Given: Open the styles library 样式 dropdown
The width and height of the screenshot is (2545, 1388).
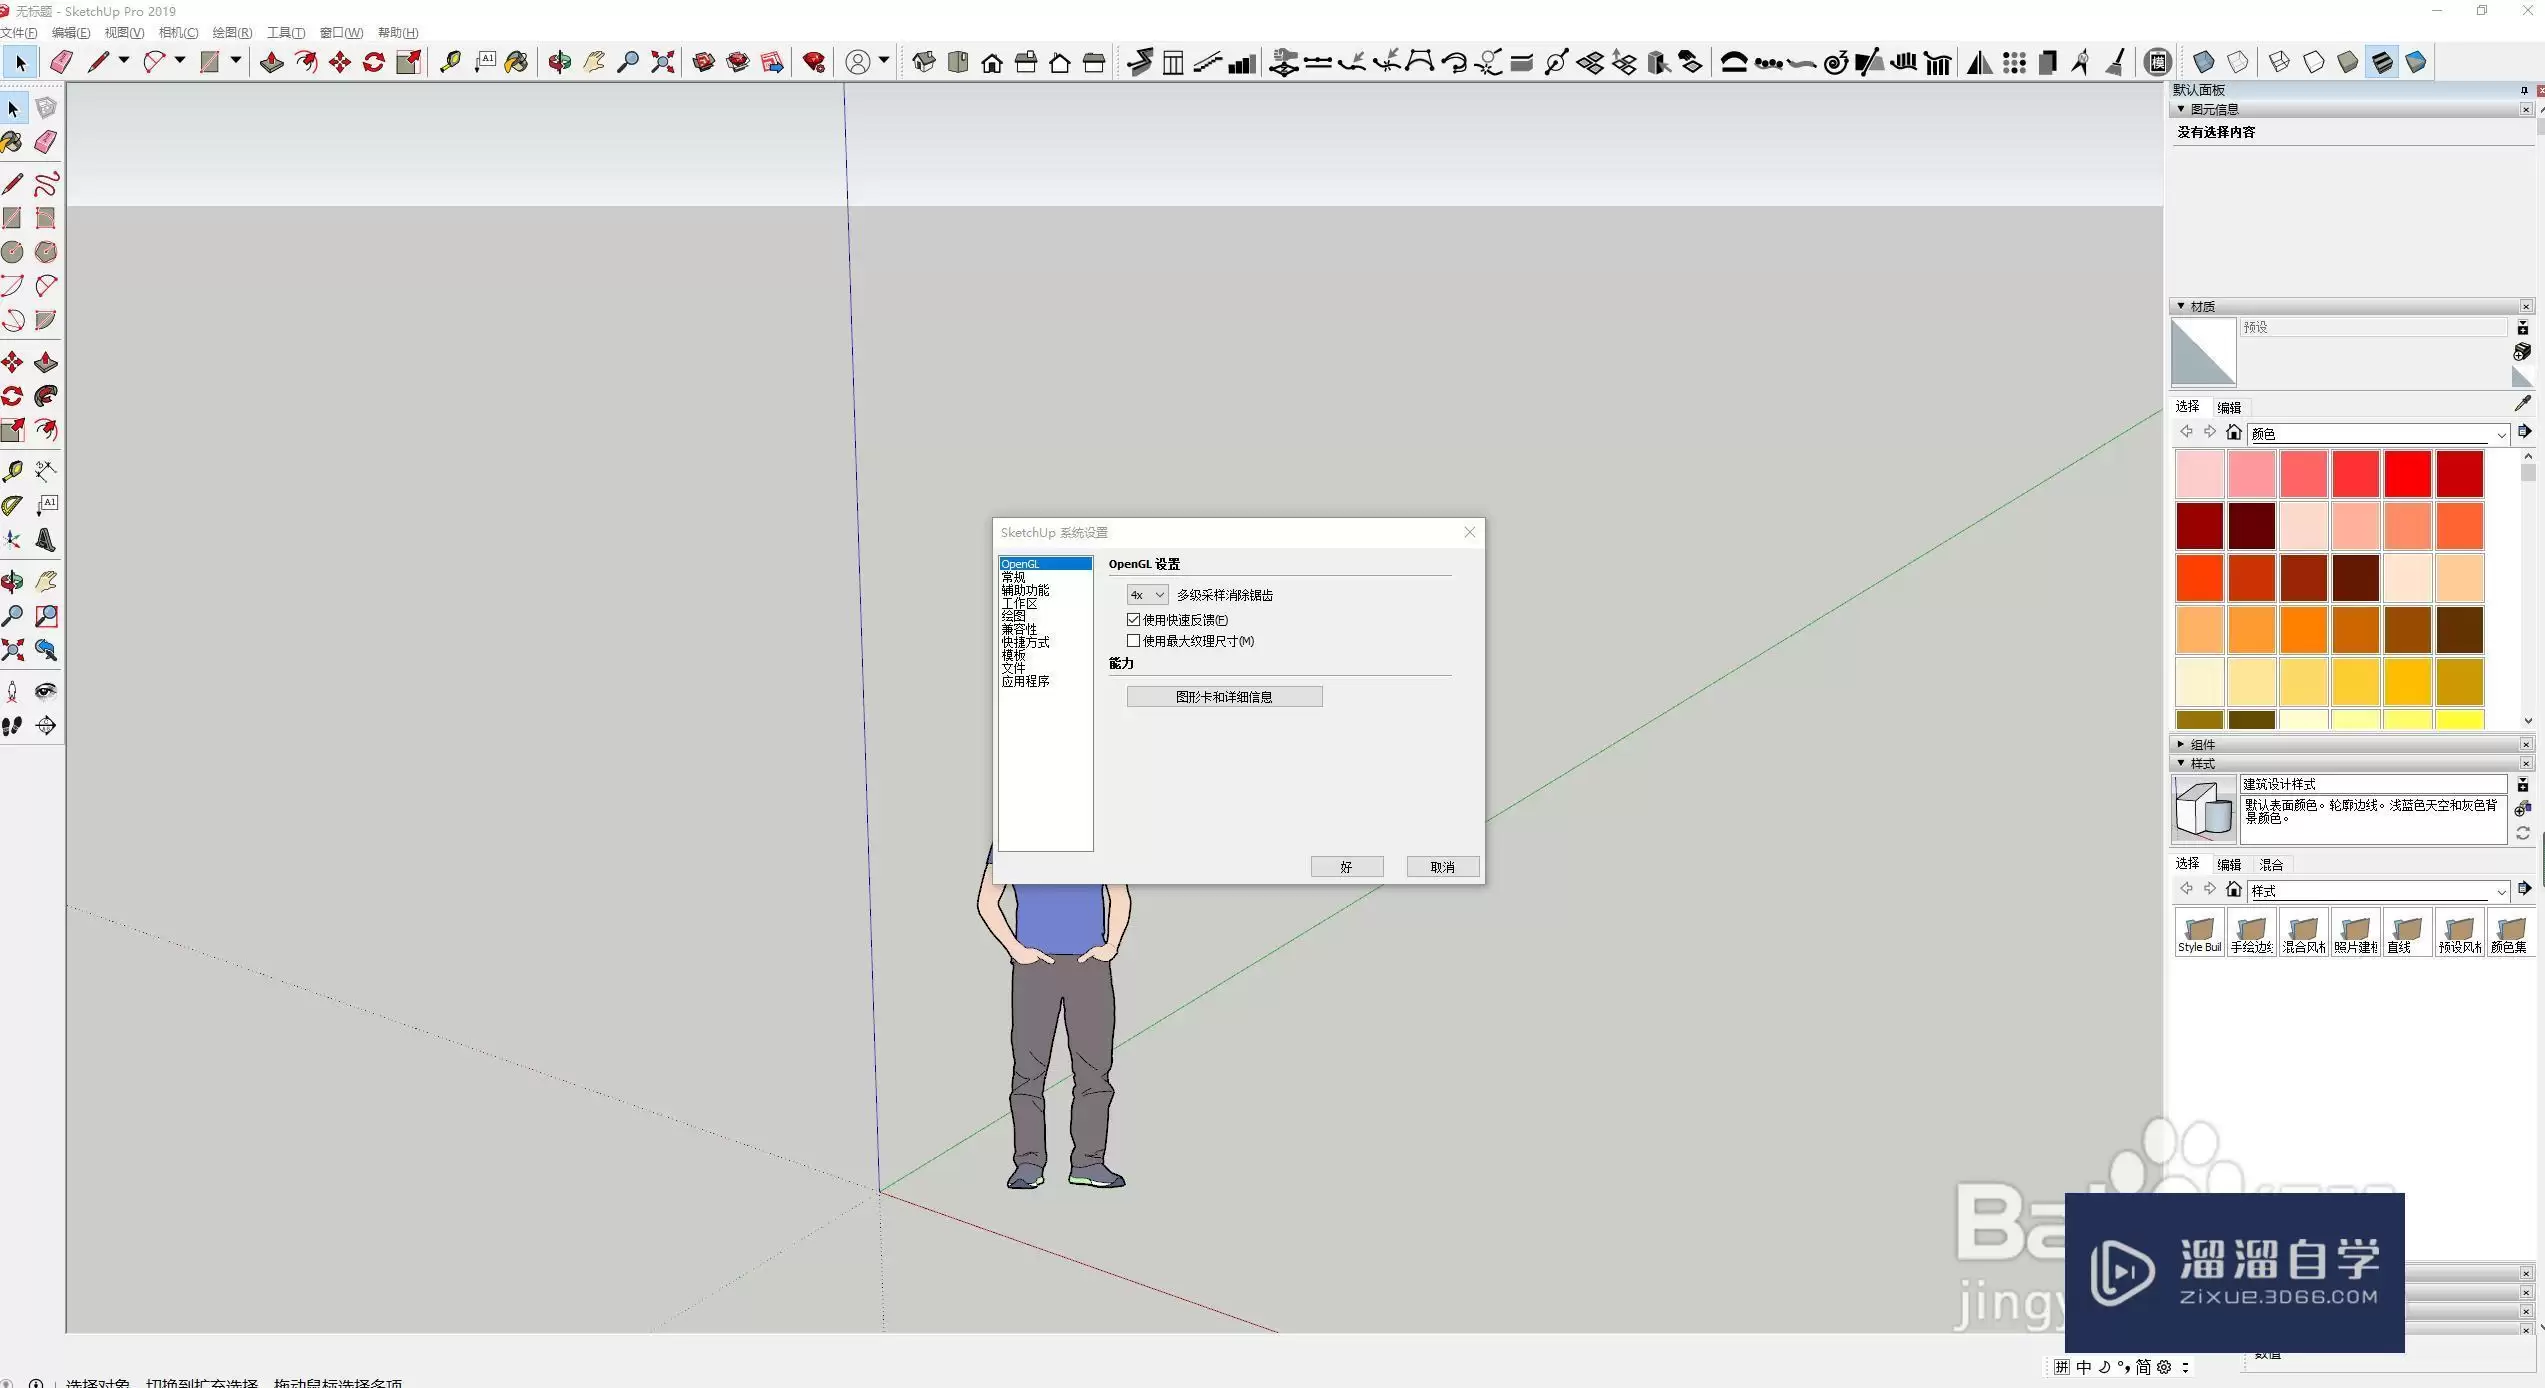Looking at the screenshot, I should point(2378,891).
